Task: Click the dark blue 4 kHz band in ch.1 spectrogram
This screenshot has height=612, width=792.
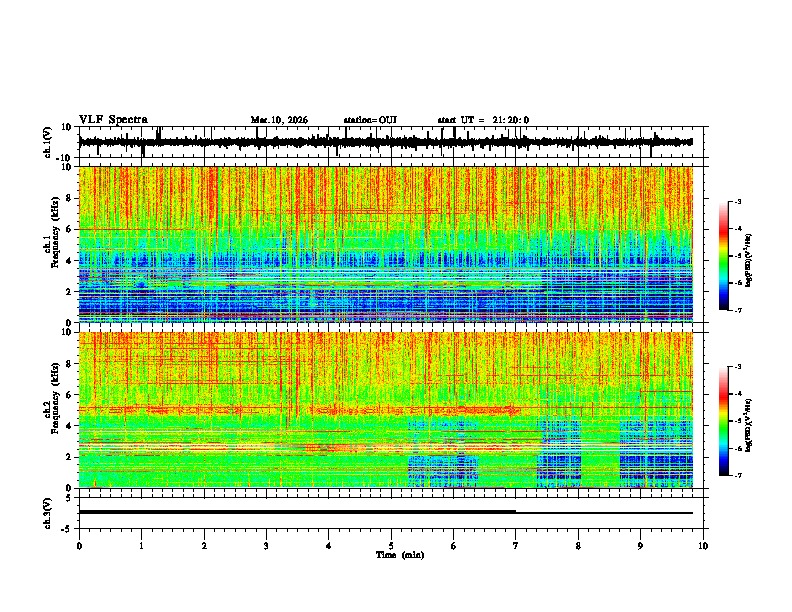Action: coord(385,261)
